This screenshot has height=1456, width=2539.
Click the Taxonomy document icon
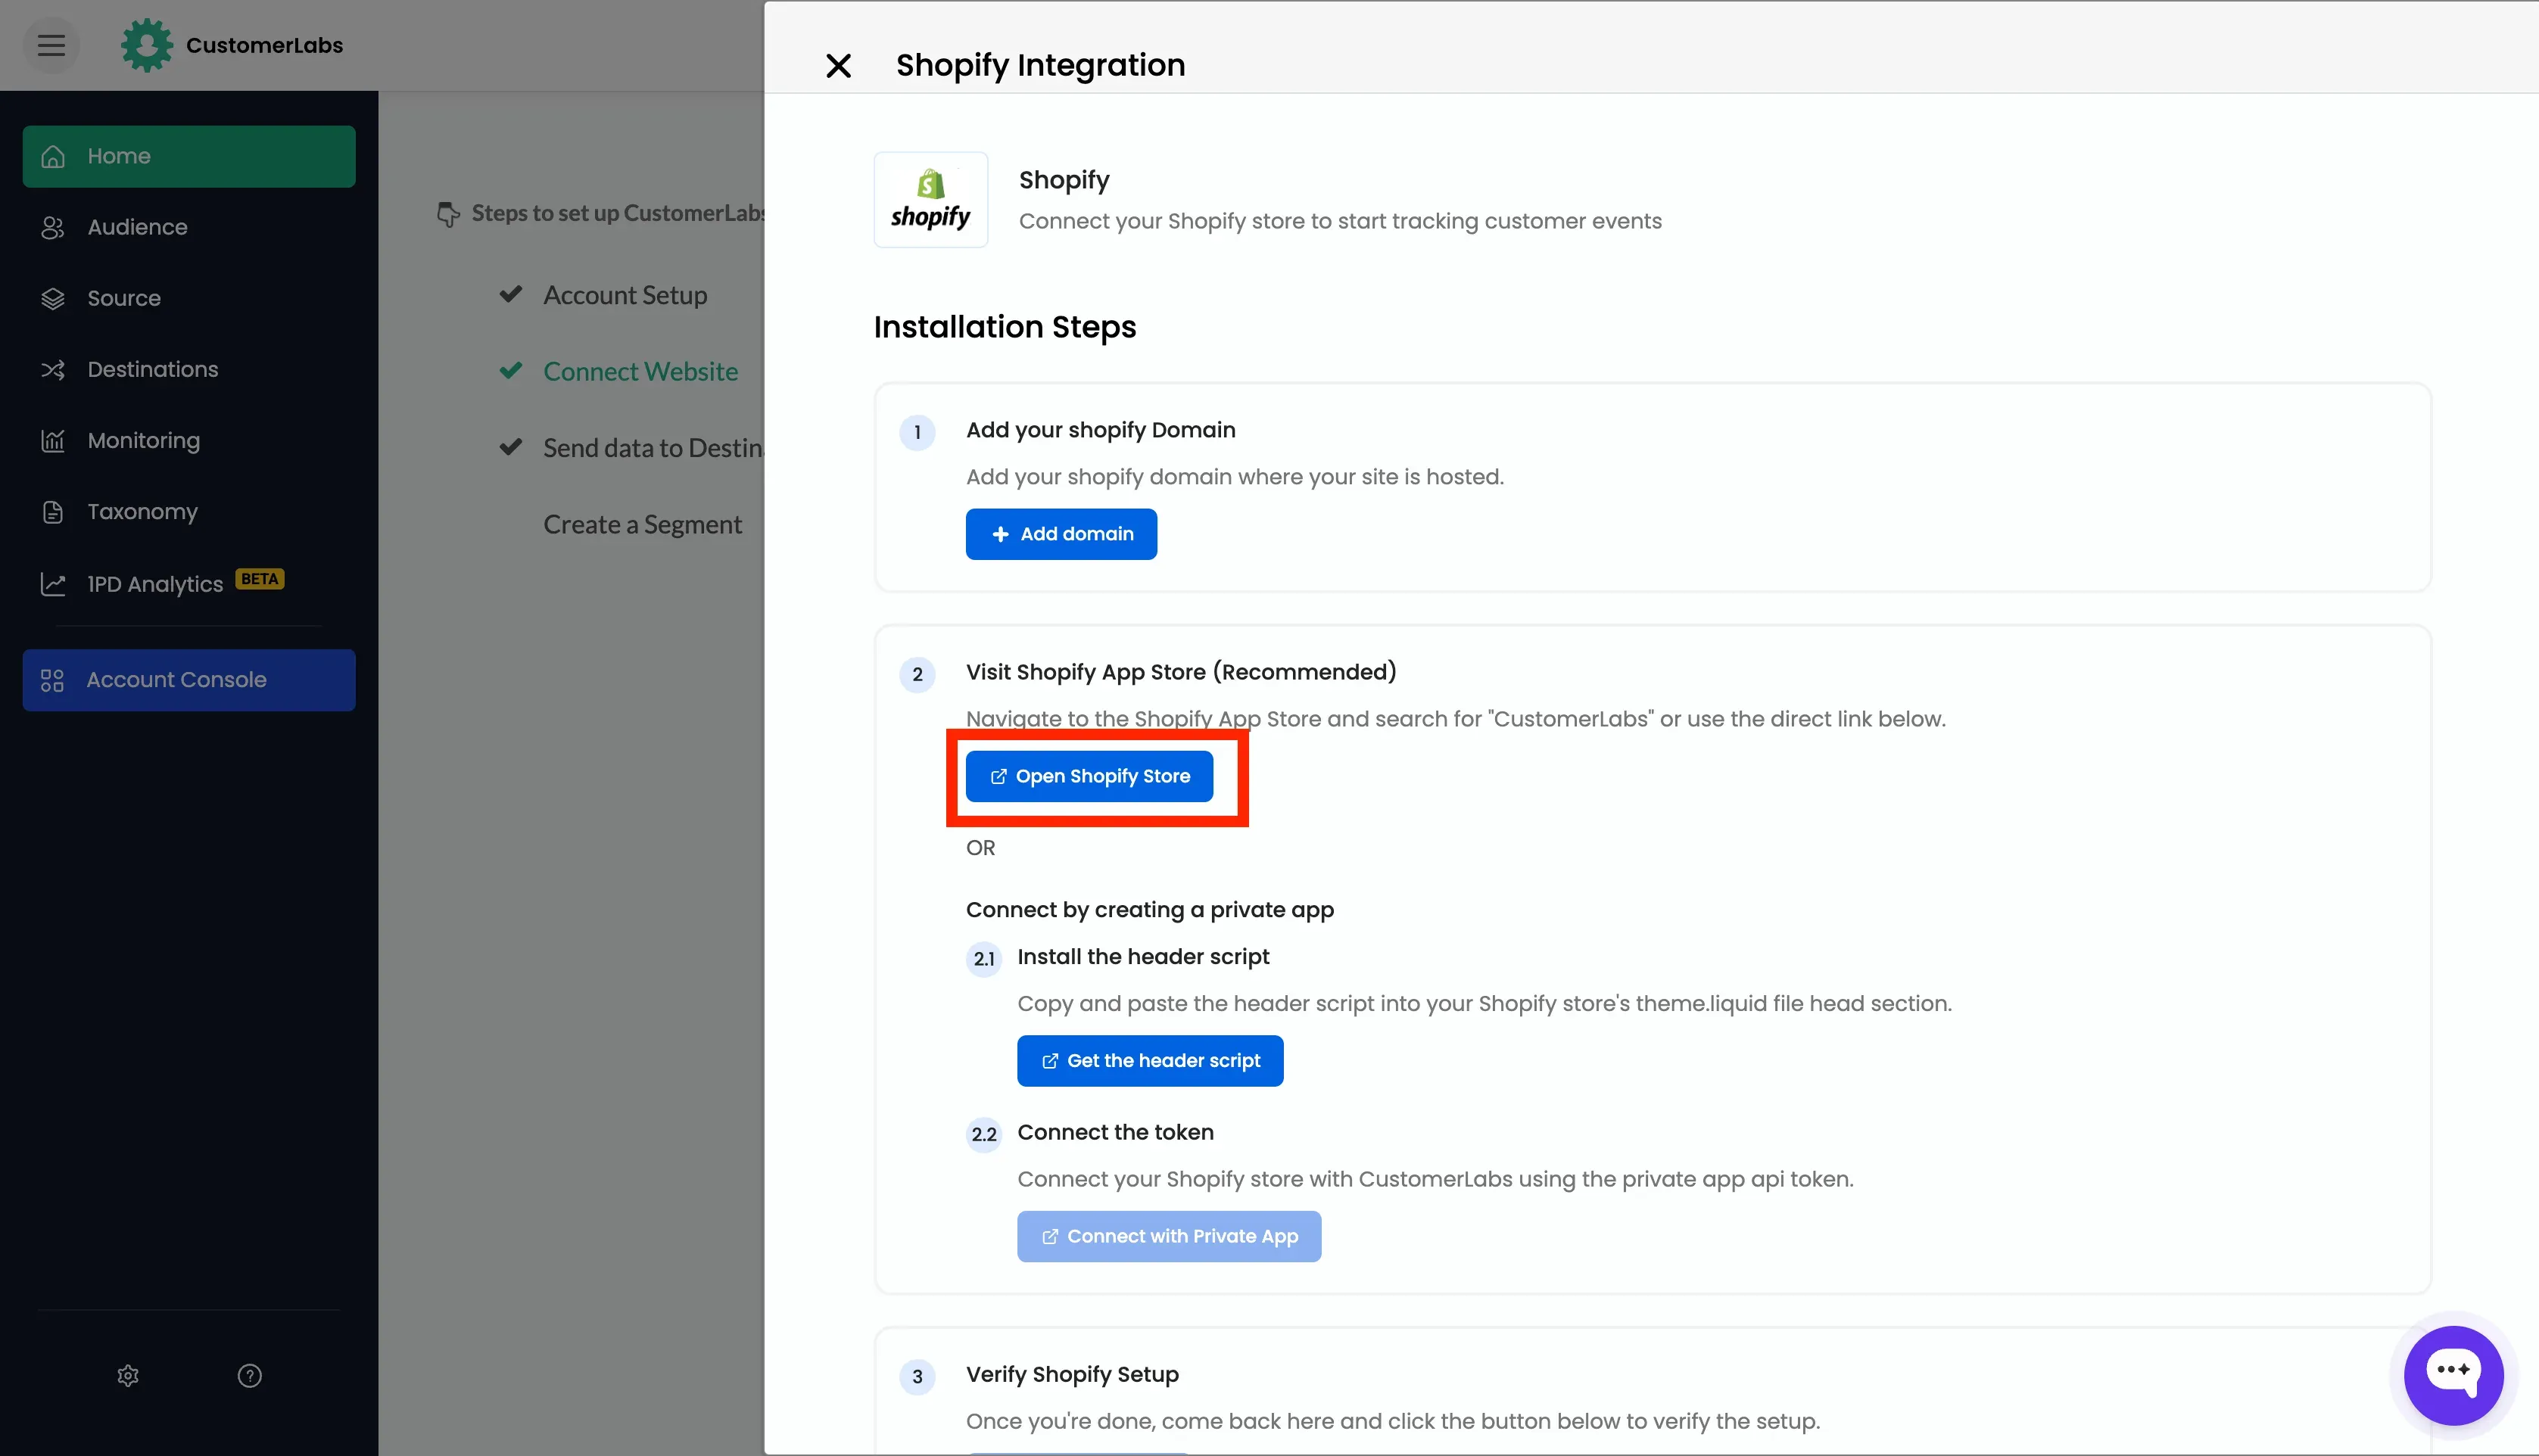click(53, 511)
